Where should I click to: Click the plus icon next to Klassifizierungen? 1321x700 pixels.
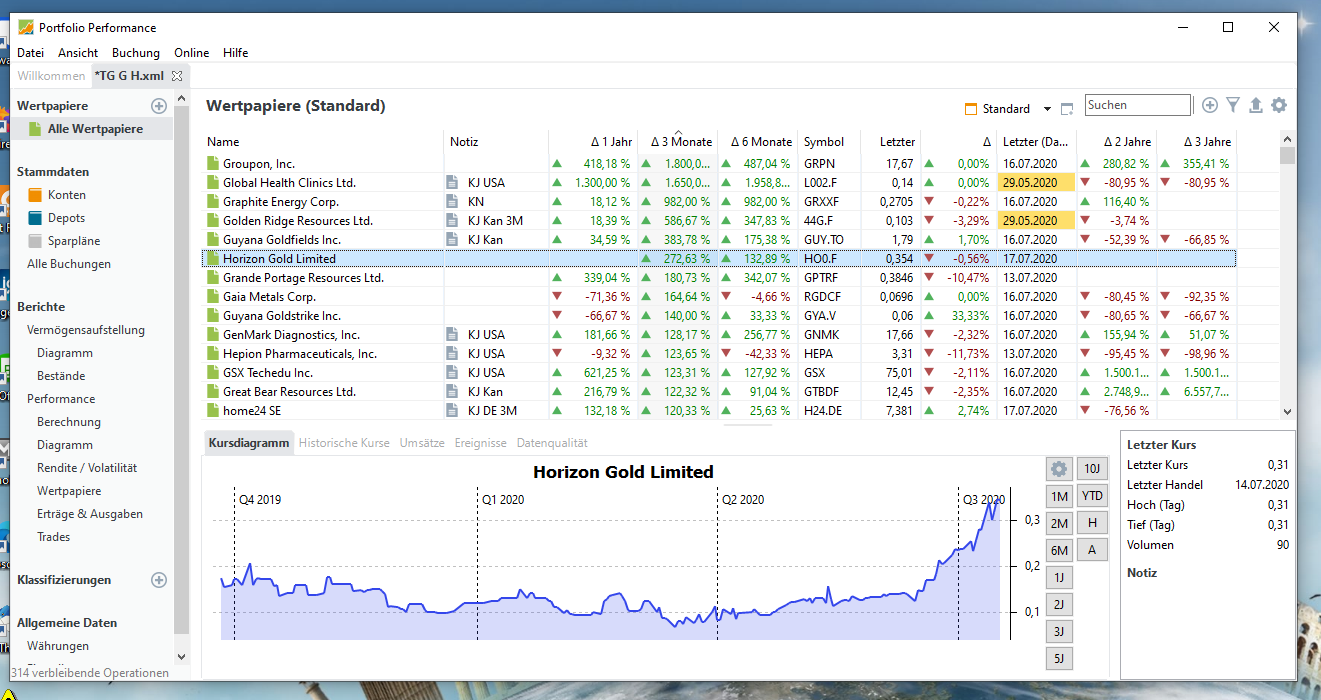(158, 580)
